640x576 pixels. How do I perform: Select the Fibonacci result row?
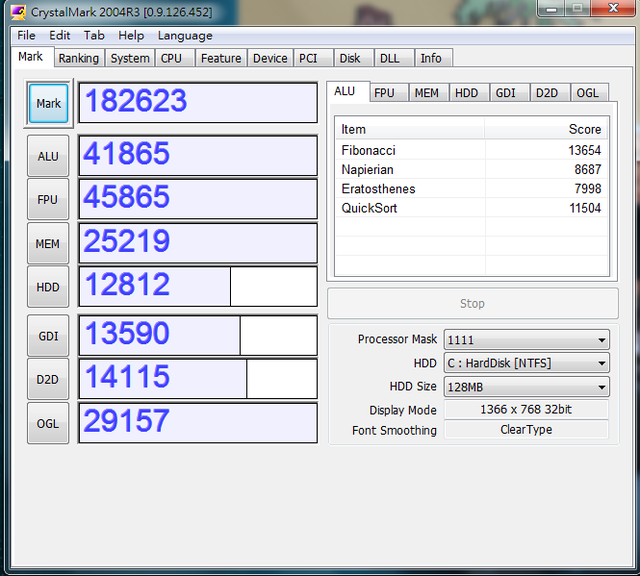click(x=471, y=150)
